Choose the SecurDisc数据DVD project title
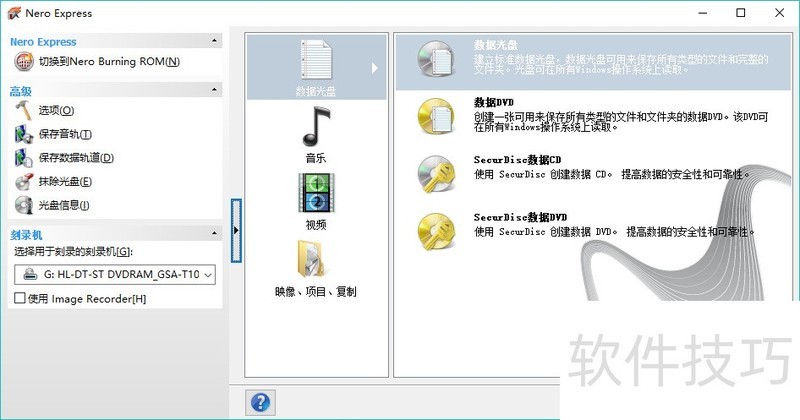Viewport: 800px width, 420px height. pos(520,217)
